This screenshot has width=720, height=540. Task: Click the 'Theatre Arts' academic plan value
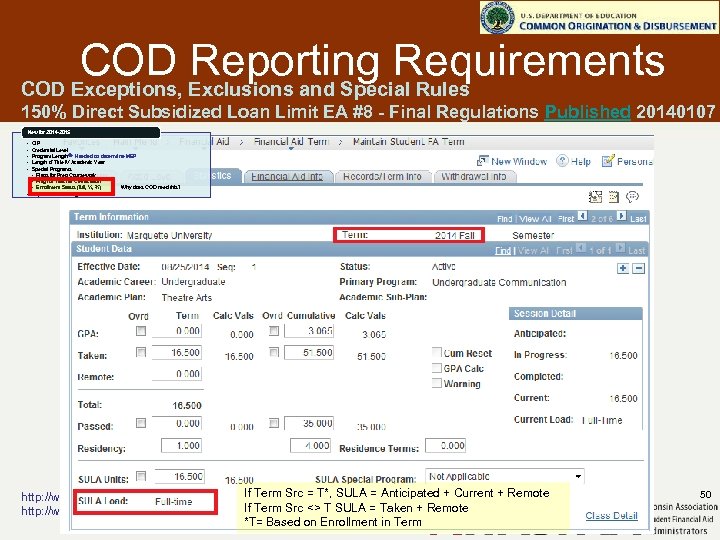(x=186, y=298)
